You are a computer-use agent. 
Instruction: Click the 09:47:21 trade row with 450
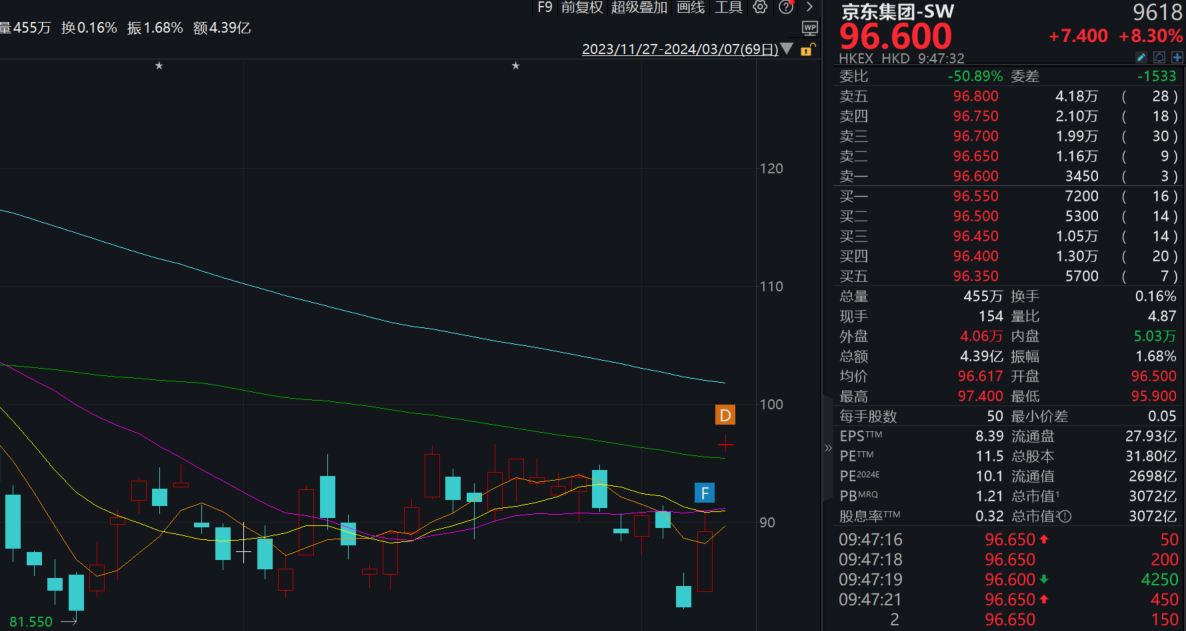(1008, 600)
